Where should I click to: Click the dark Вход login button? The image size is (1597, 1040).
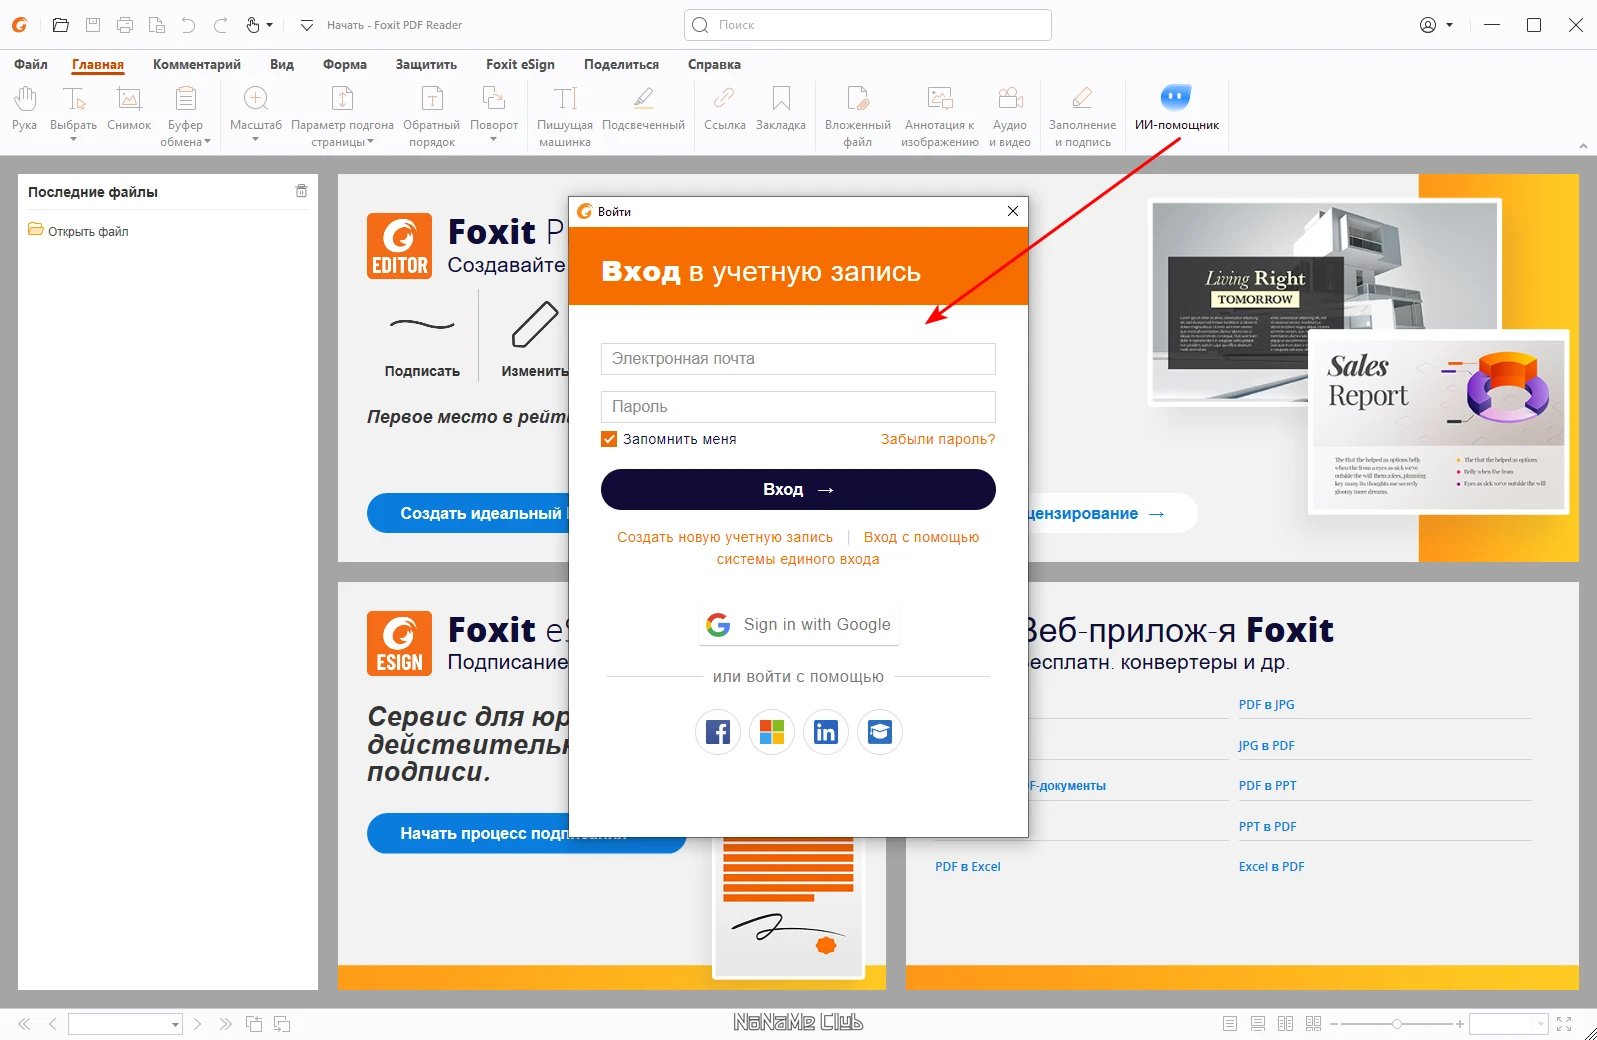[x=798, y=490]
